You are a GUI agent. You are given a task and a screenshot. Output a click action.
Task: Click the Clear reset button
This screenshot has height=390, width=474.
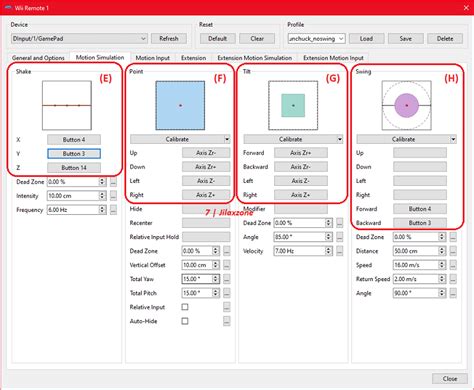(257, 39)
